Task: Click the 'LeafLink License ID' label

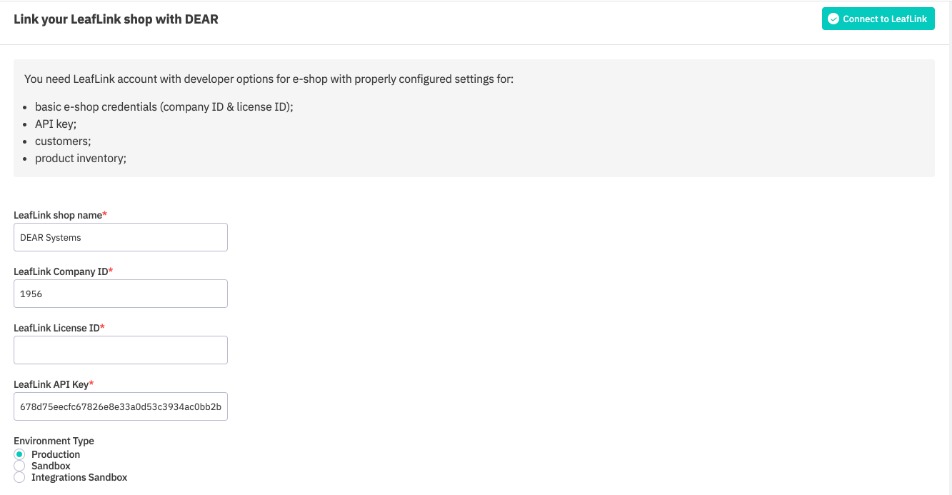Action: pyautogui.click(x=58, y=328)
